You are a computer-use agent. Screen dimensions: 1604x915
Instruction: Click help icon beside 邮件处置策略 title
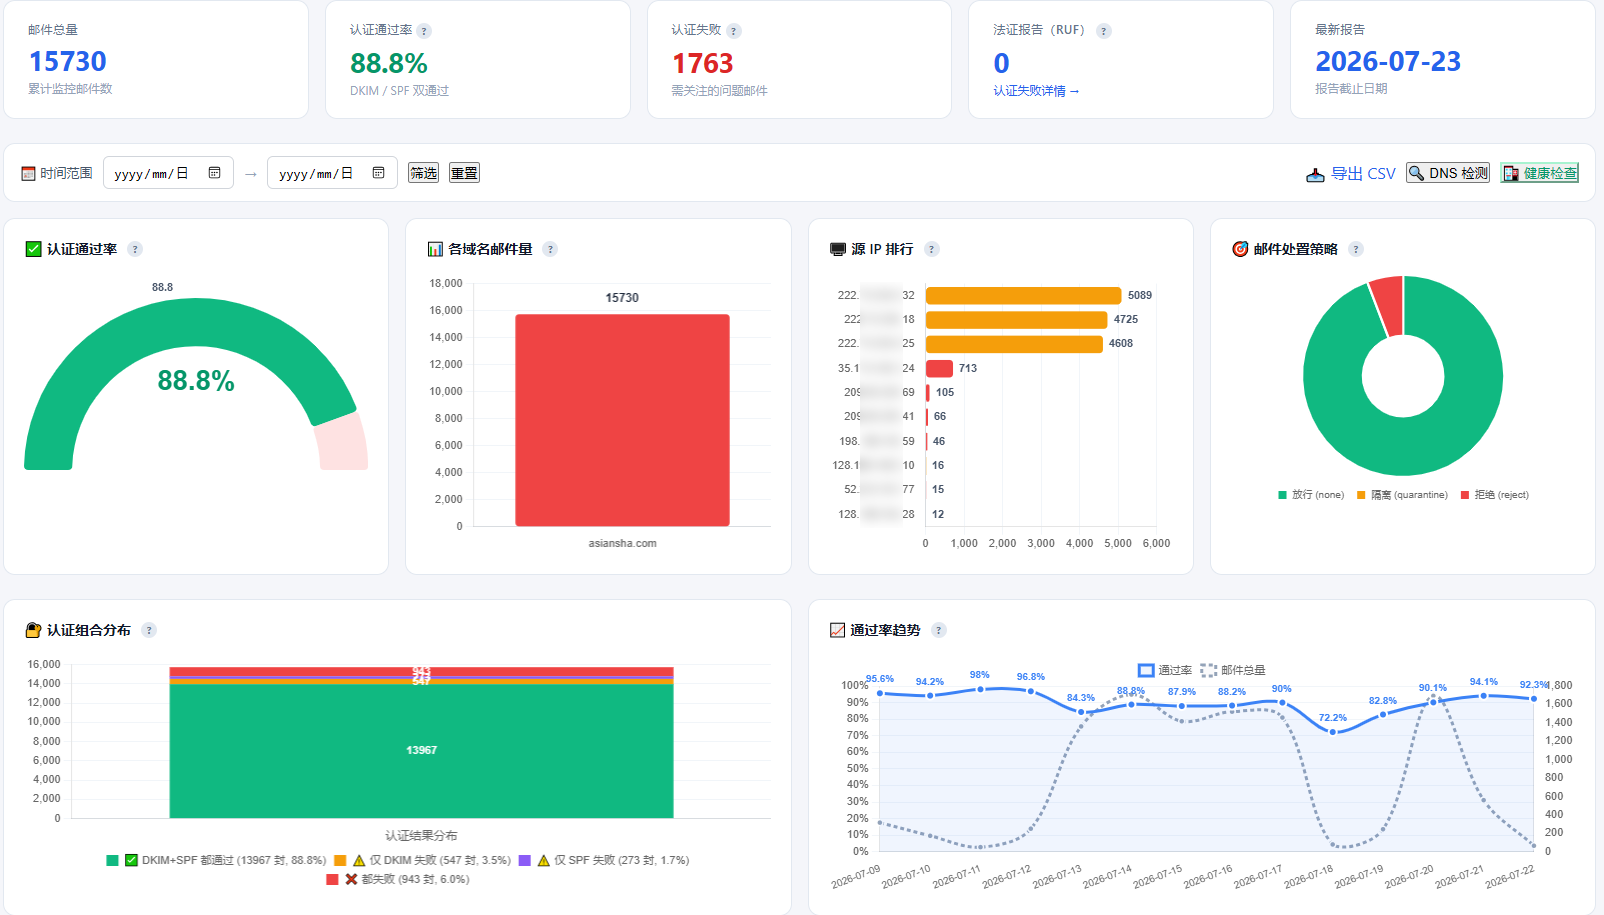tap(1356, 249)
